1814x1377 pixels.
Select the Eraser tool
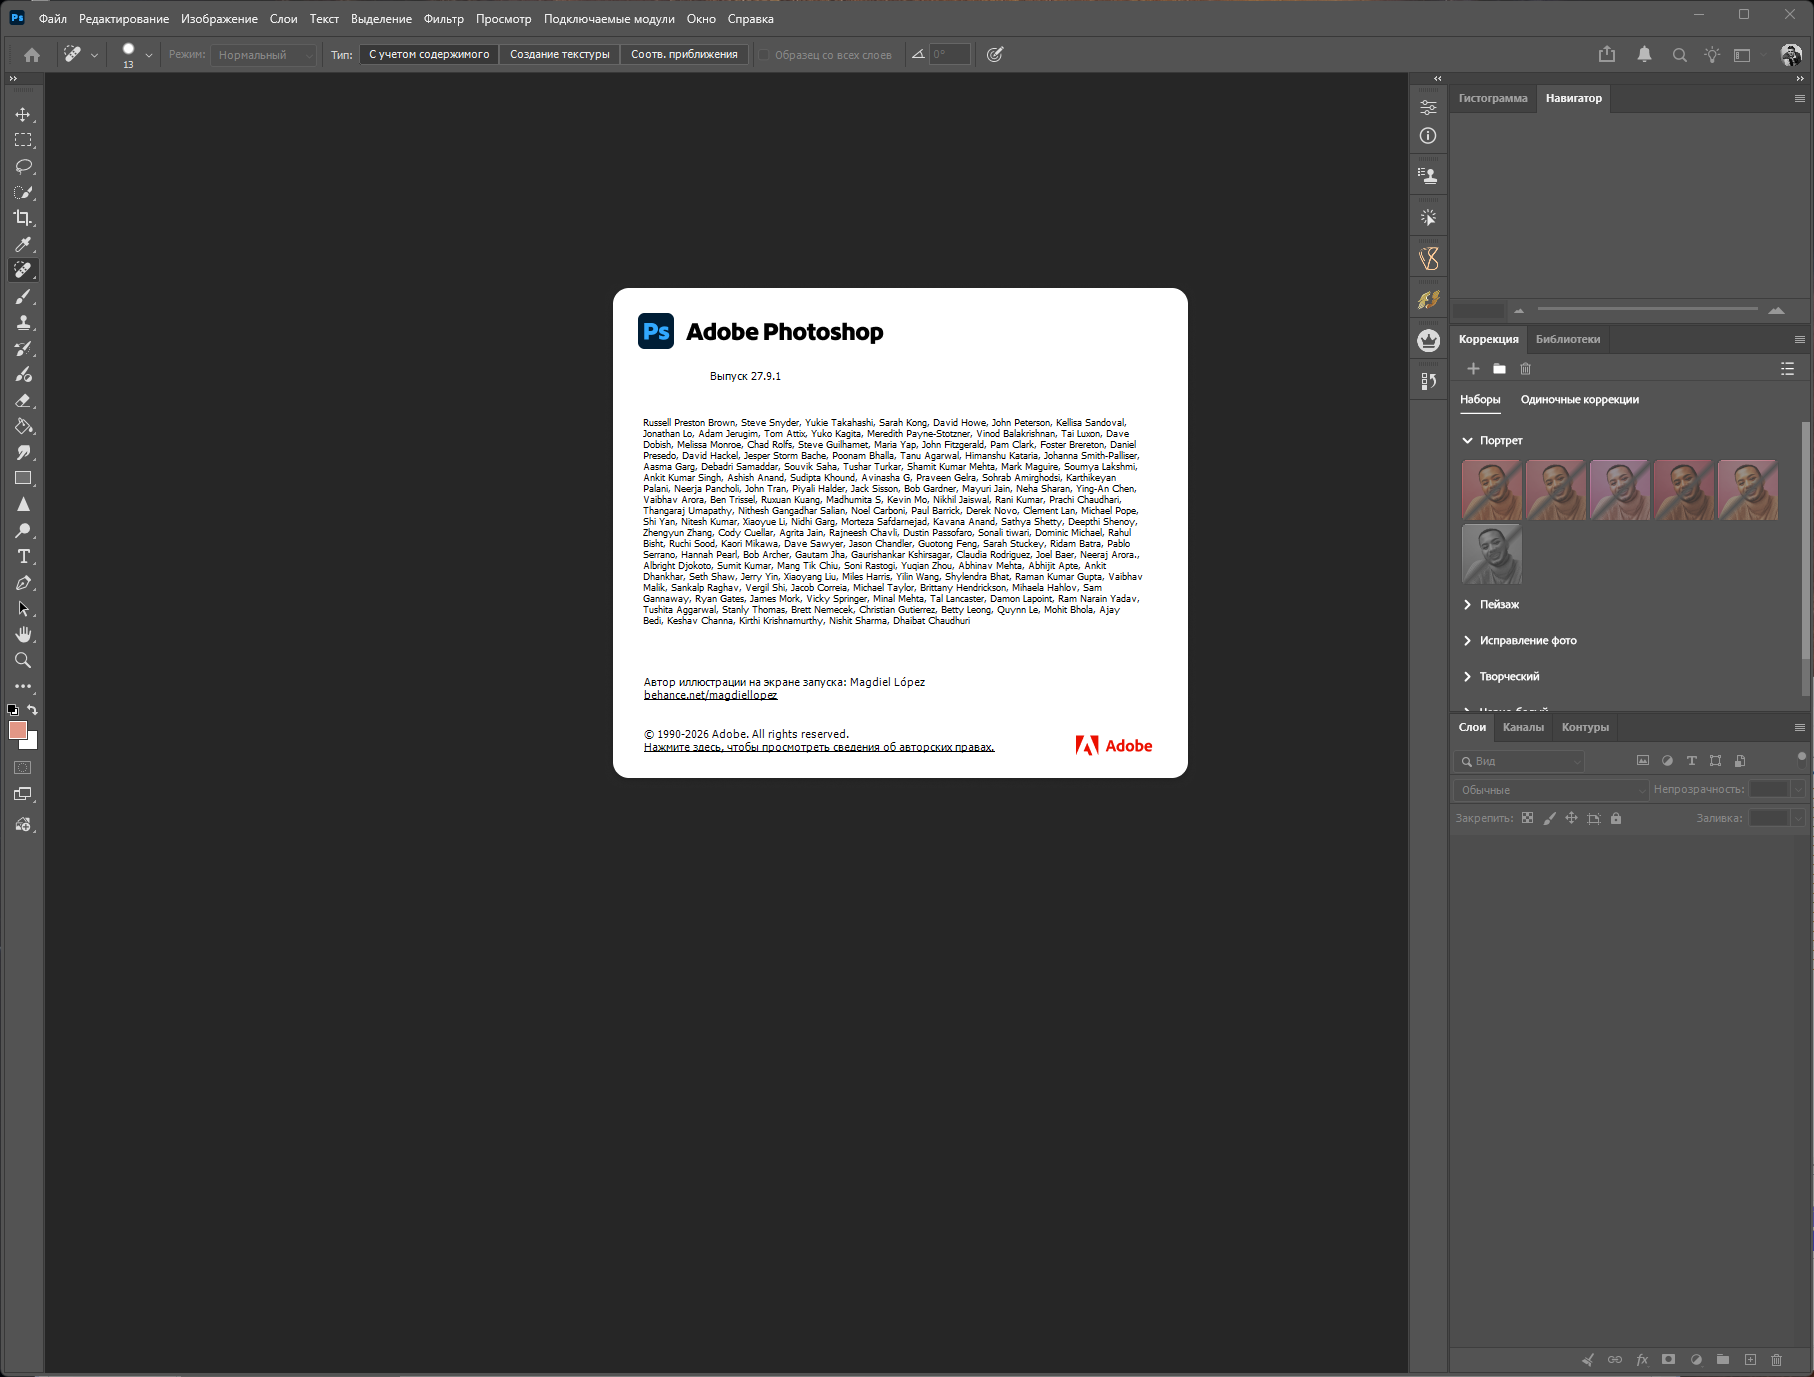click(23, 401)
